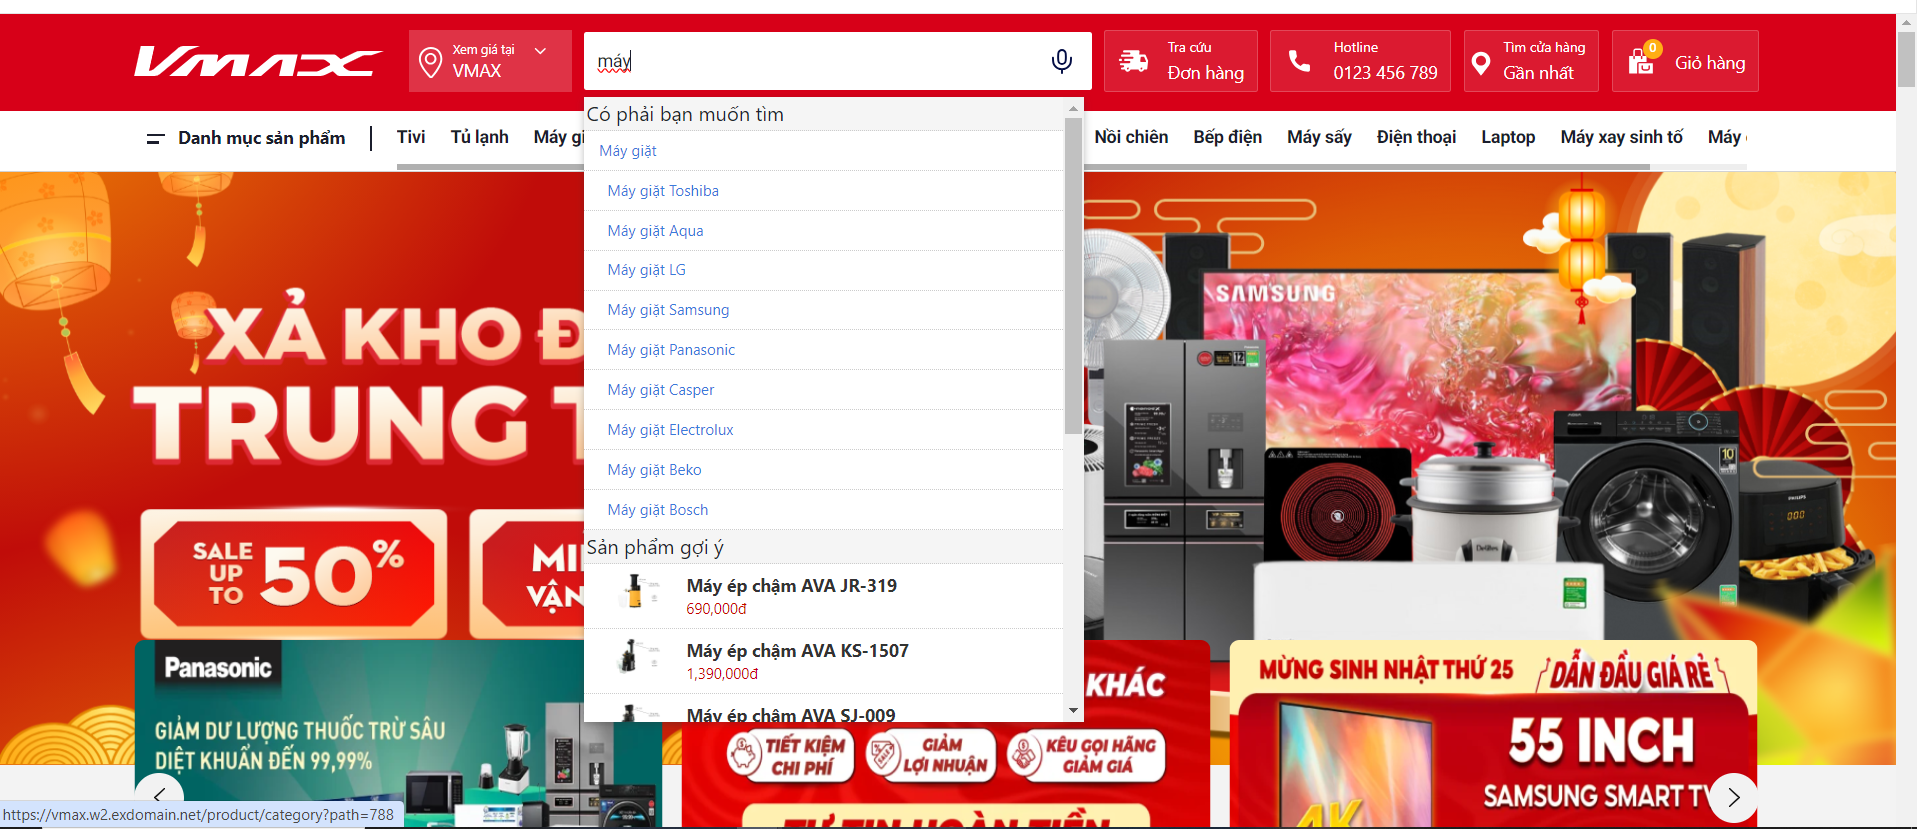
Task: Open the 'Tủ lạnh' category
Action: tap(479, 137)
